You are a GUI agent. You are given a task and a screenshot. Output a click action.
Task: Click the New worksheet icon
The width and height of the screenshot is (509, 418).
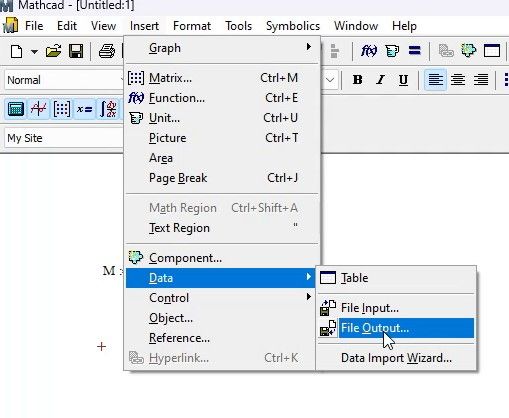coord(17,51)
